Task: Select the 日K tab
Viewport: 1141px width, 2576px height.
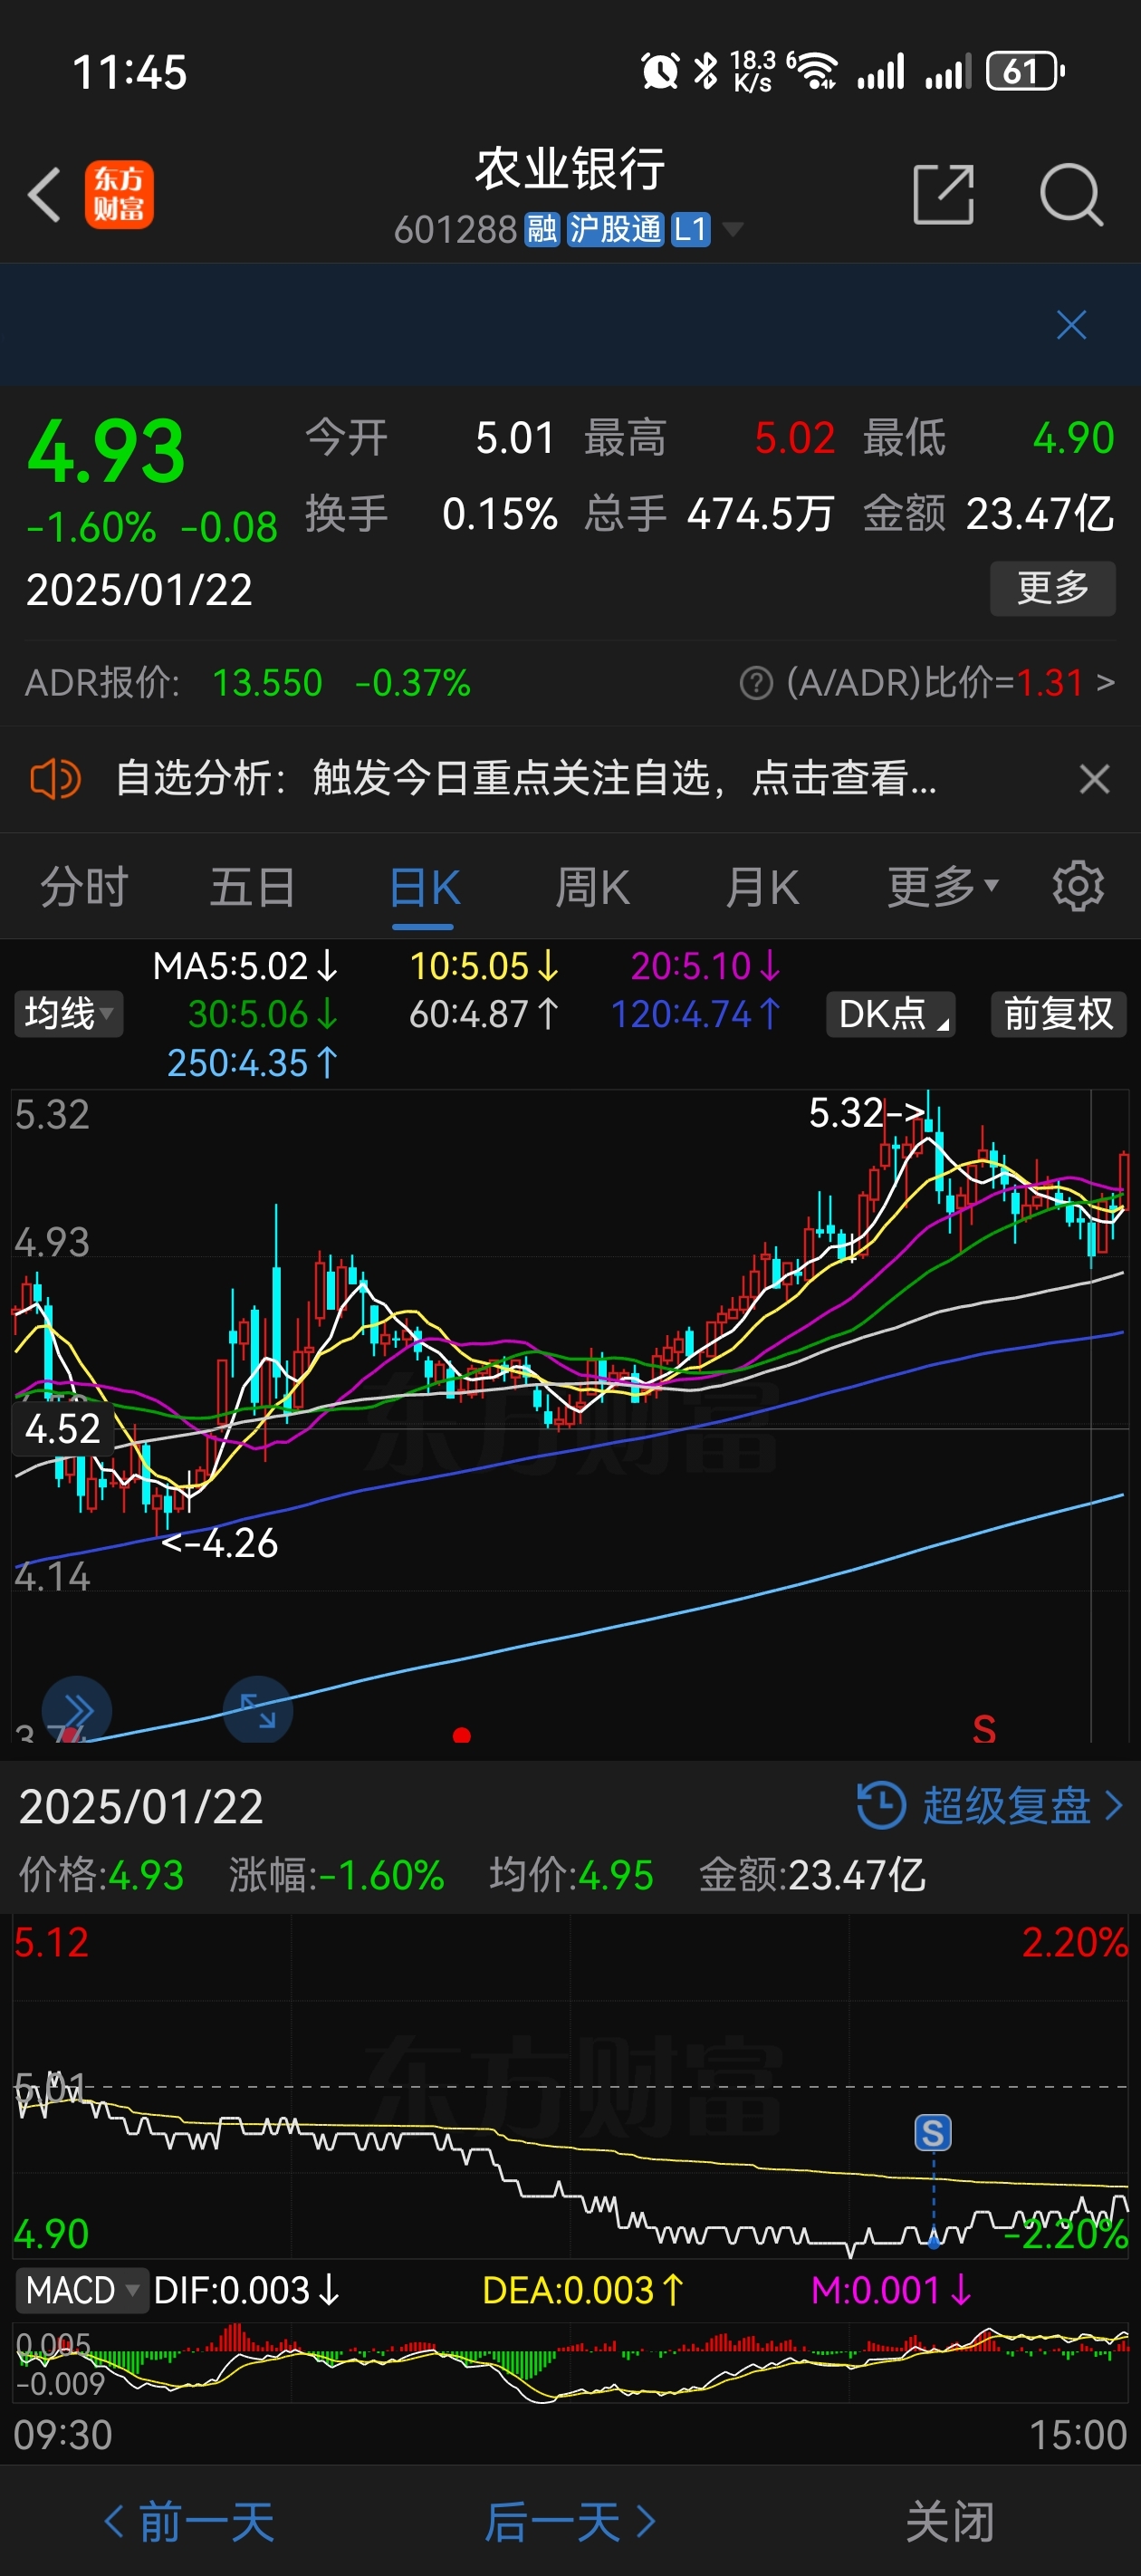Action: click(x=424, y=888)
